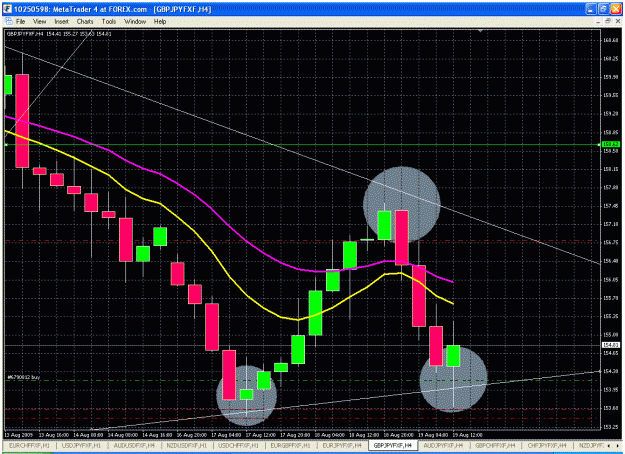Click the '18 Aug 20:00' time label
This screenshot has width=625, height=454.
[x=397, y=435]
